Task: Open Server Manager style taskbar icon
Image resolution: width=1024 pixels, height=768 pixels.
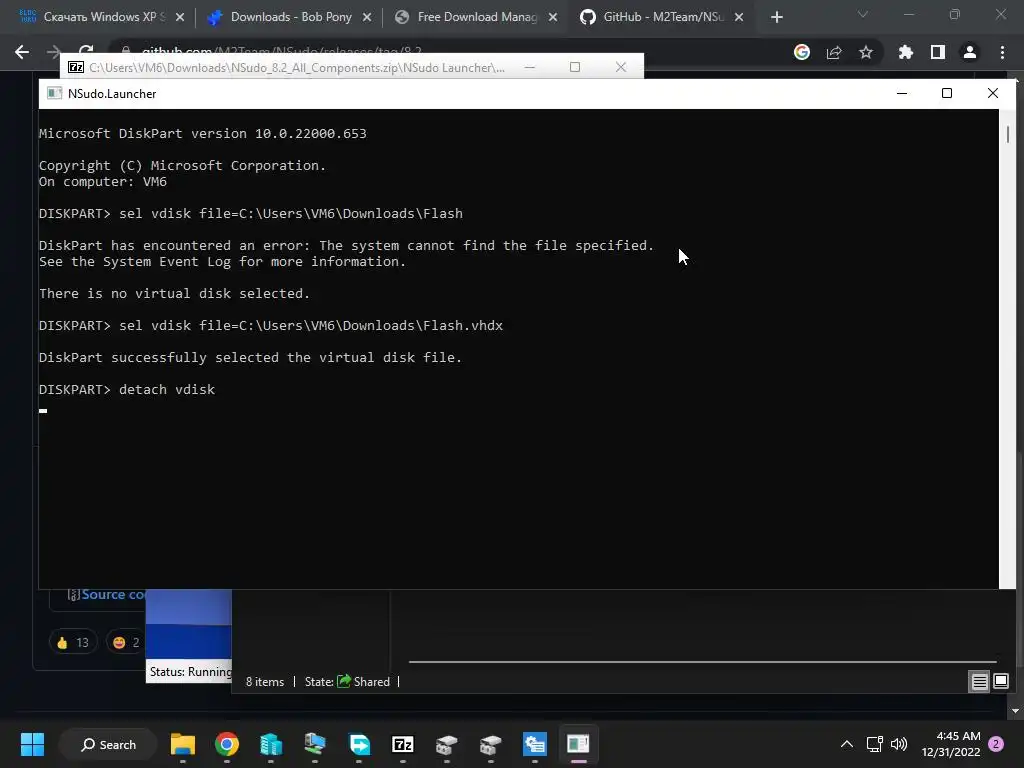Action: pos(534,744)
